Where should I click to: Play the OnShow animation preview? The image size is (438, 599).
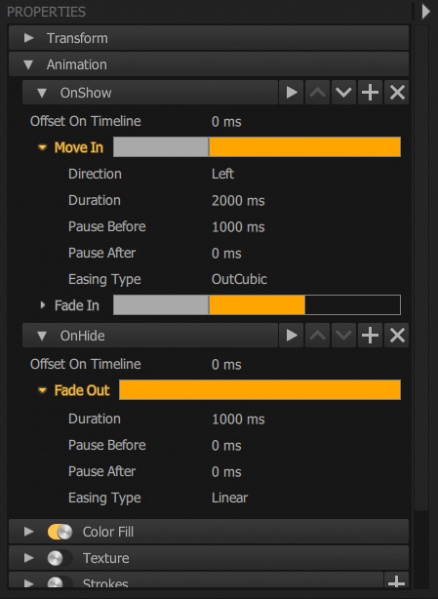(291, 92)
